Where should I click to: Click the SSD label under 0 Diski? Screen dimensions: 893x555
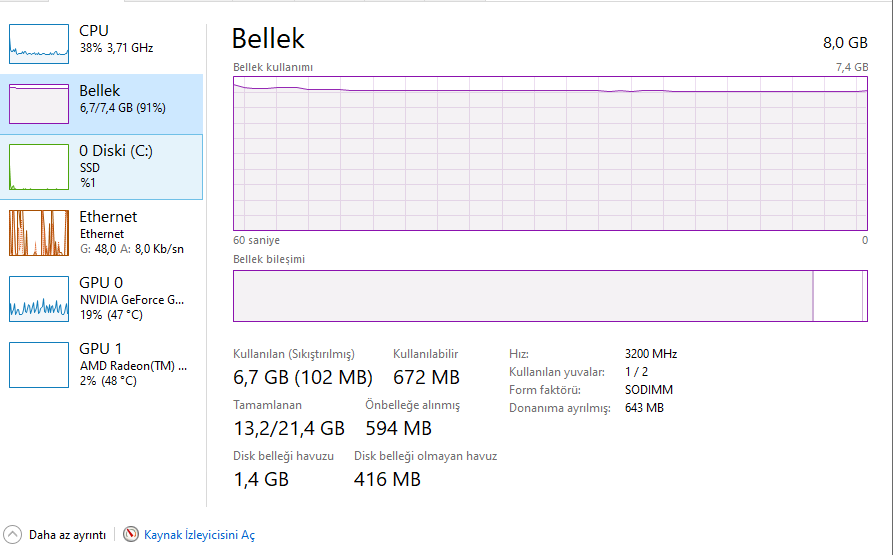90,168
